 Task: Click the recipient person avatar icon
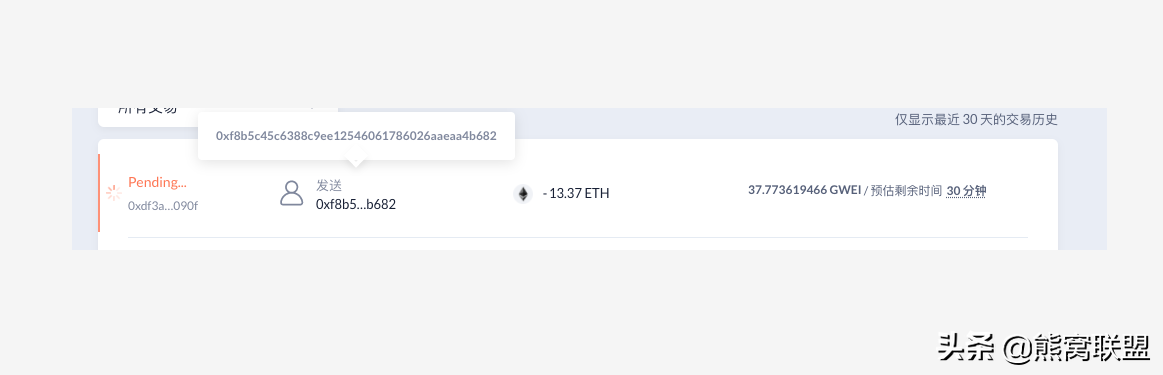click(291, 193)
